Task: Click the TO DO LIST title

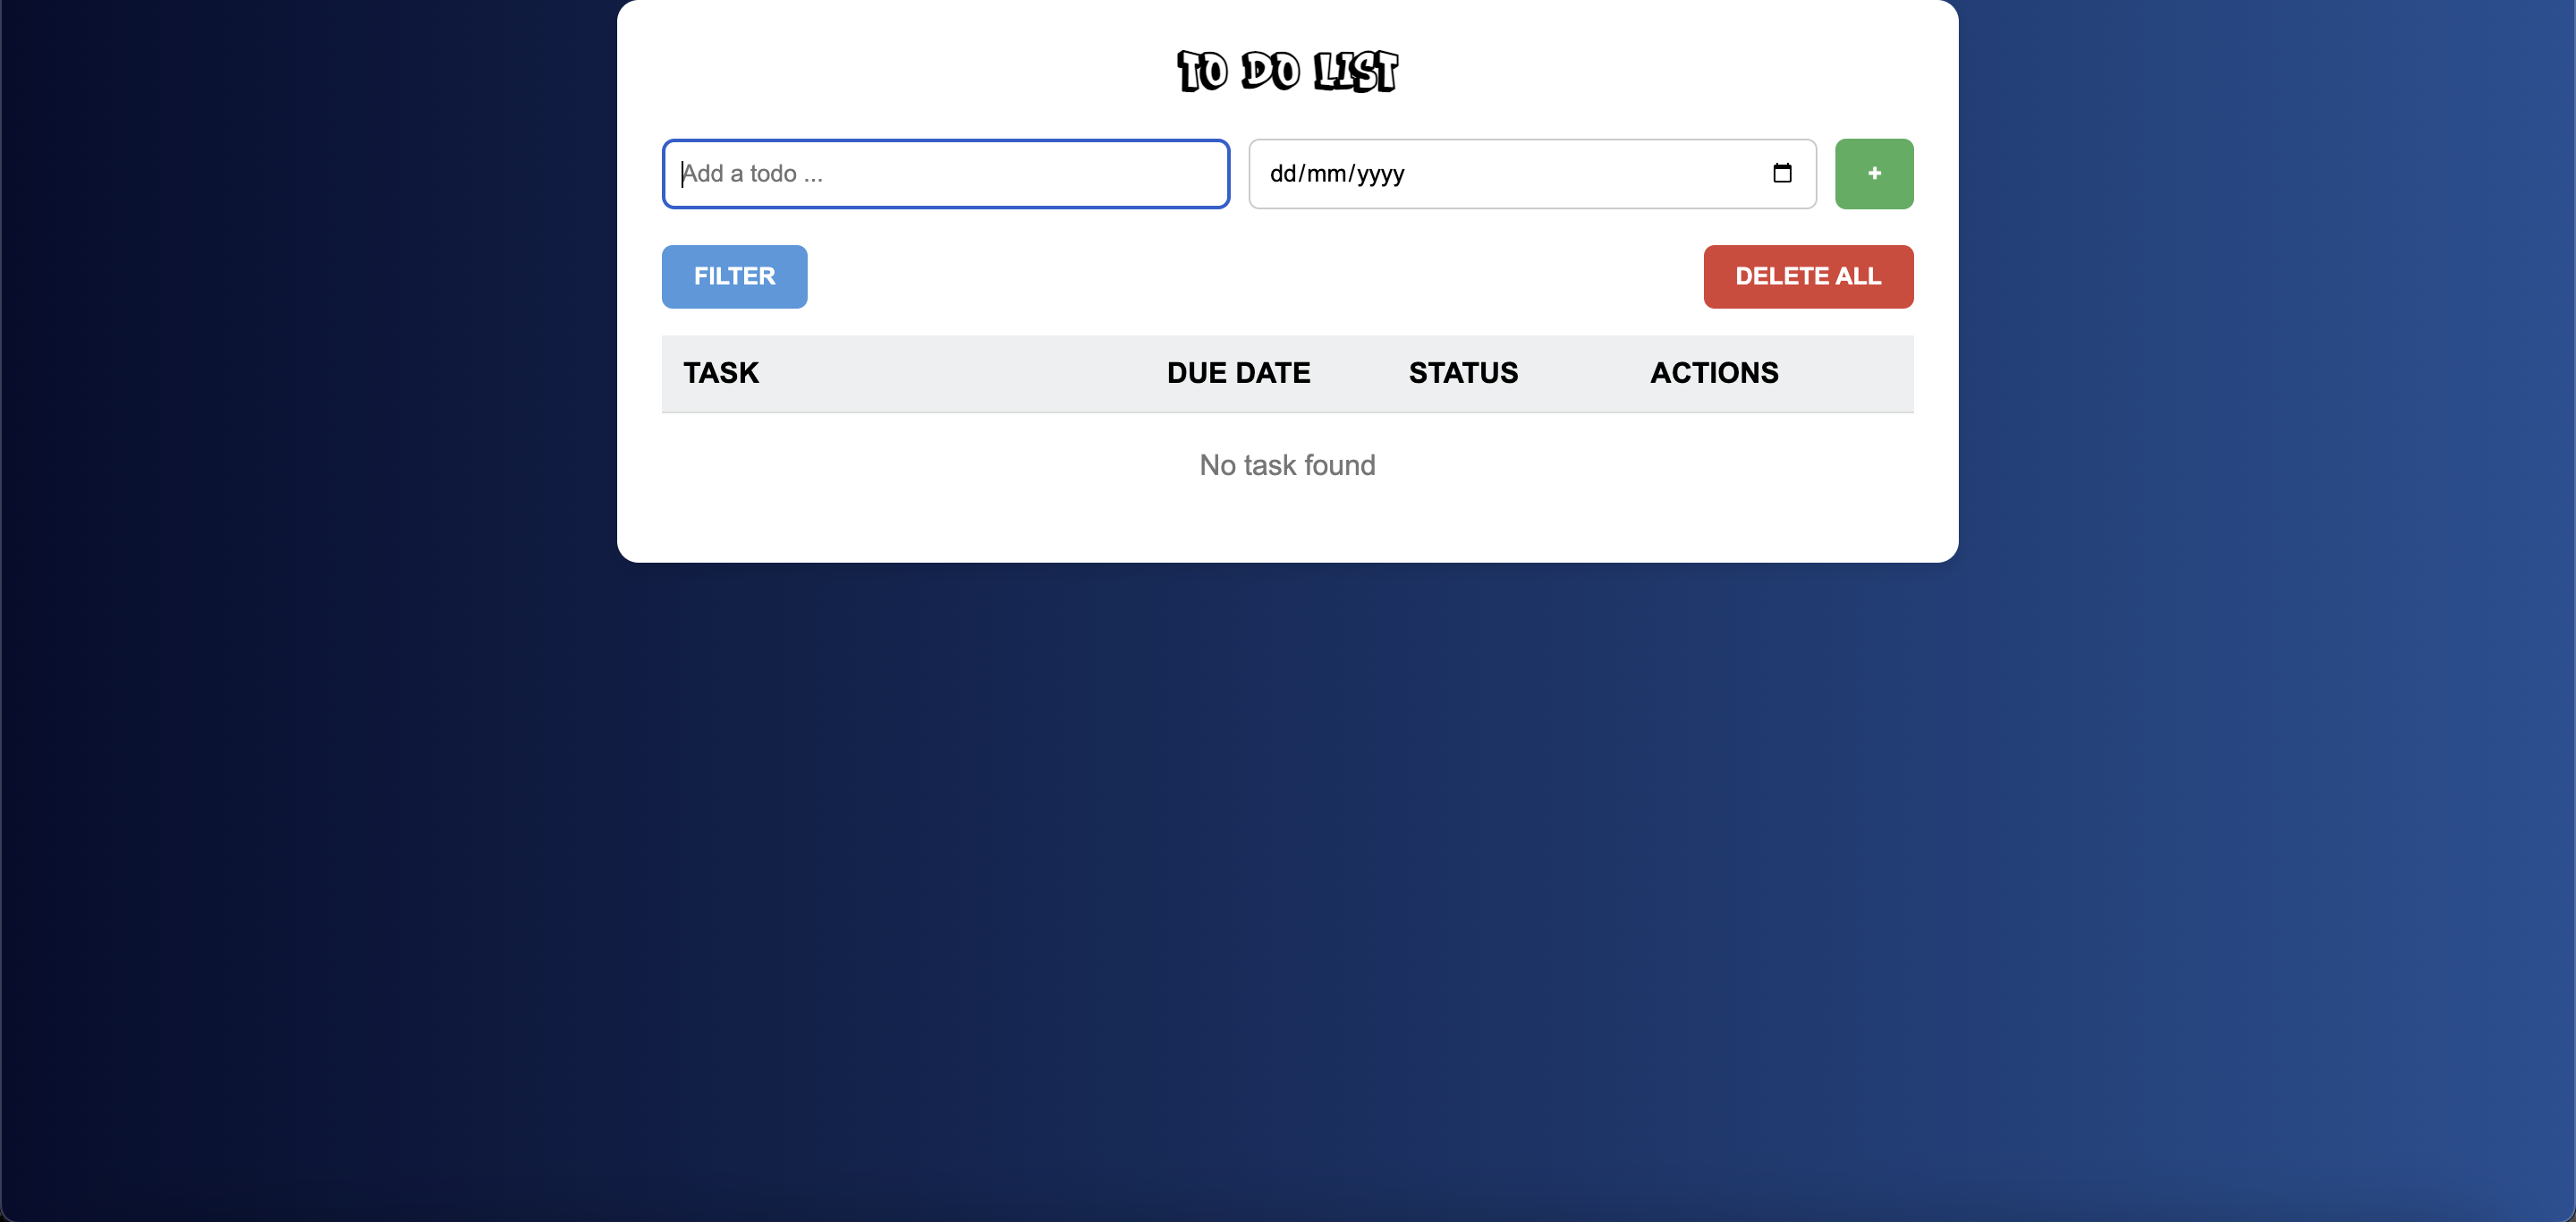Action: 1287,71
